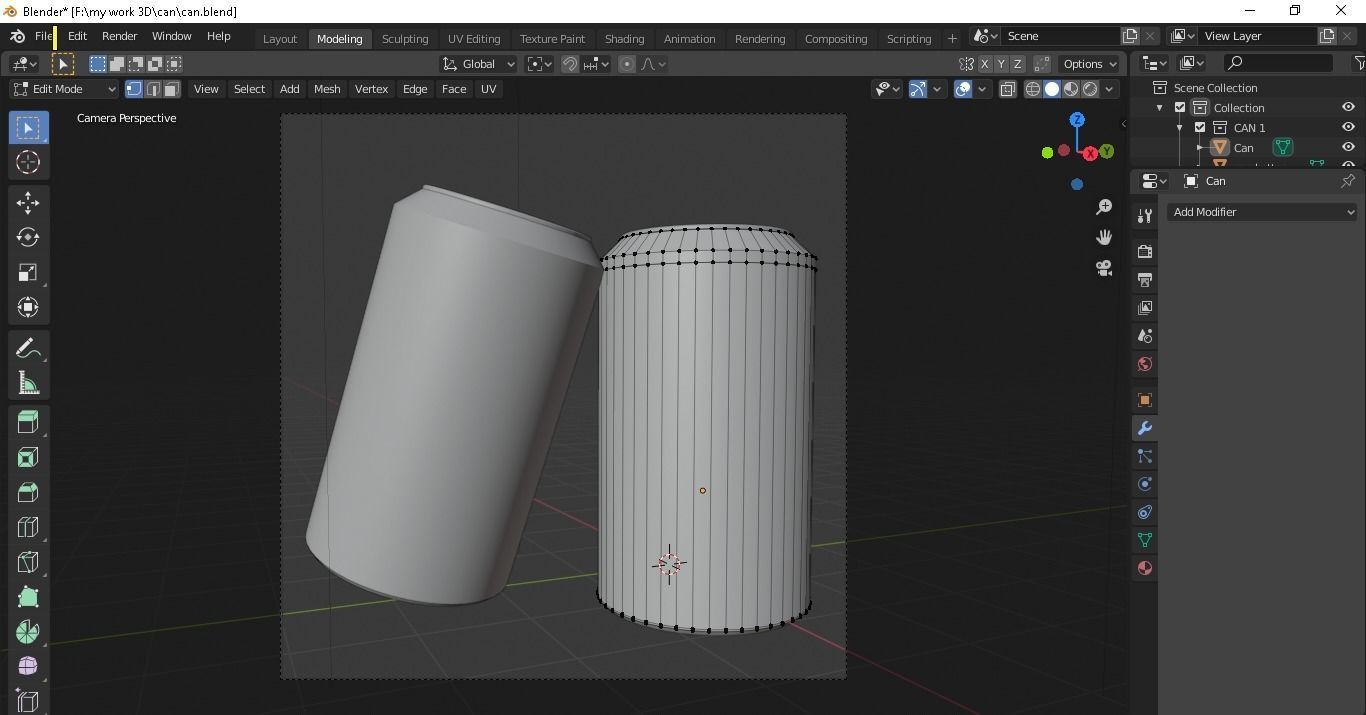
Task: Activate the Scale tool
Action: coord(28,272)
